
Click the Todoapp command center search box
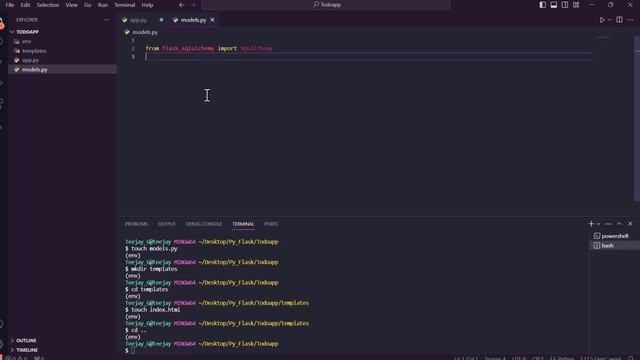pyautogui.click(x=326, y=5)
